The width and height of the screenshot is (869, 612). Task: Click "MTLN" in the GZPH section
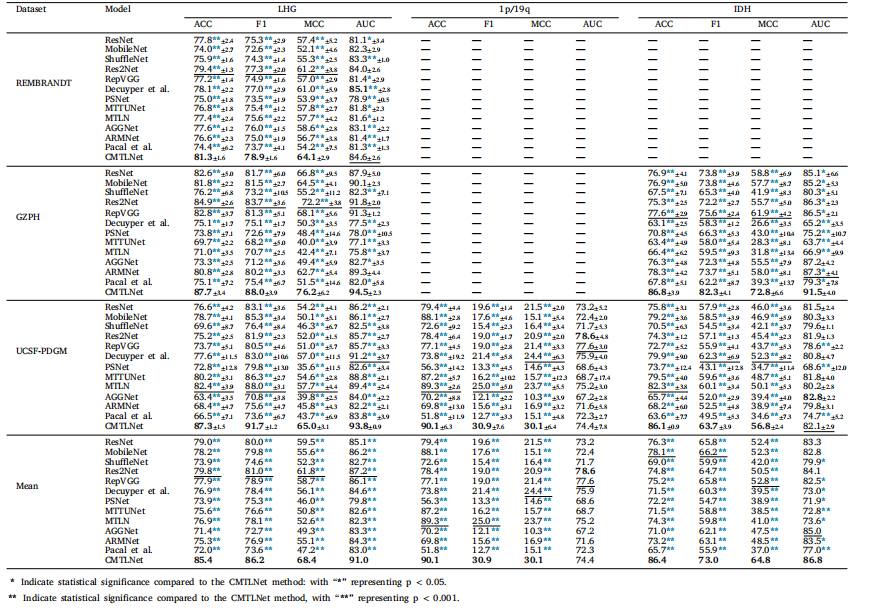pyautogui.click(x=117, y=252)
